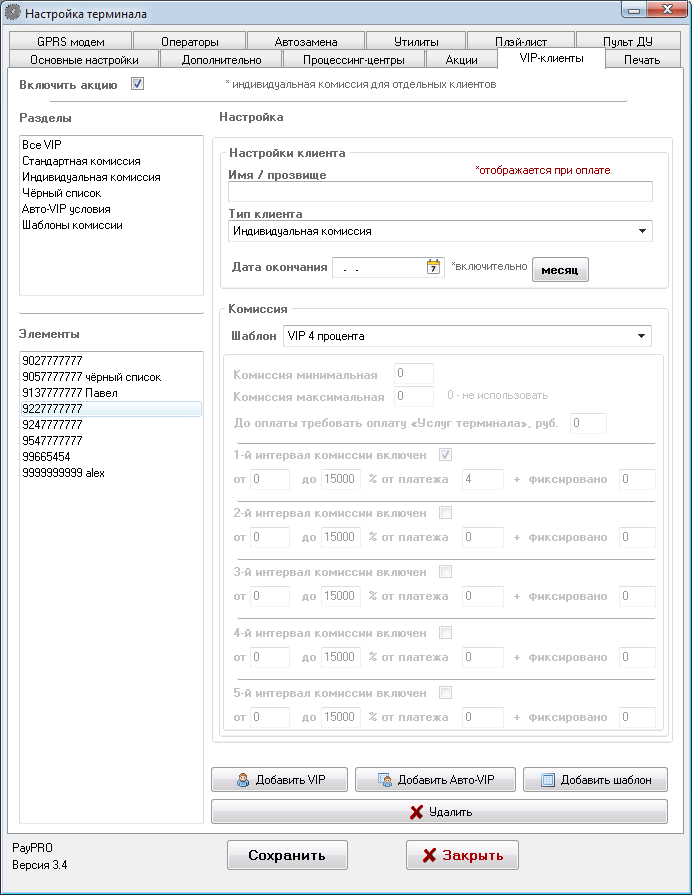Save settings with the Сохранить button

[x=287, y=855]
